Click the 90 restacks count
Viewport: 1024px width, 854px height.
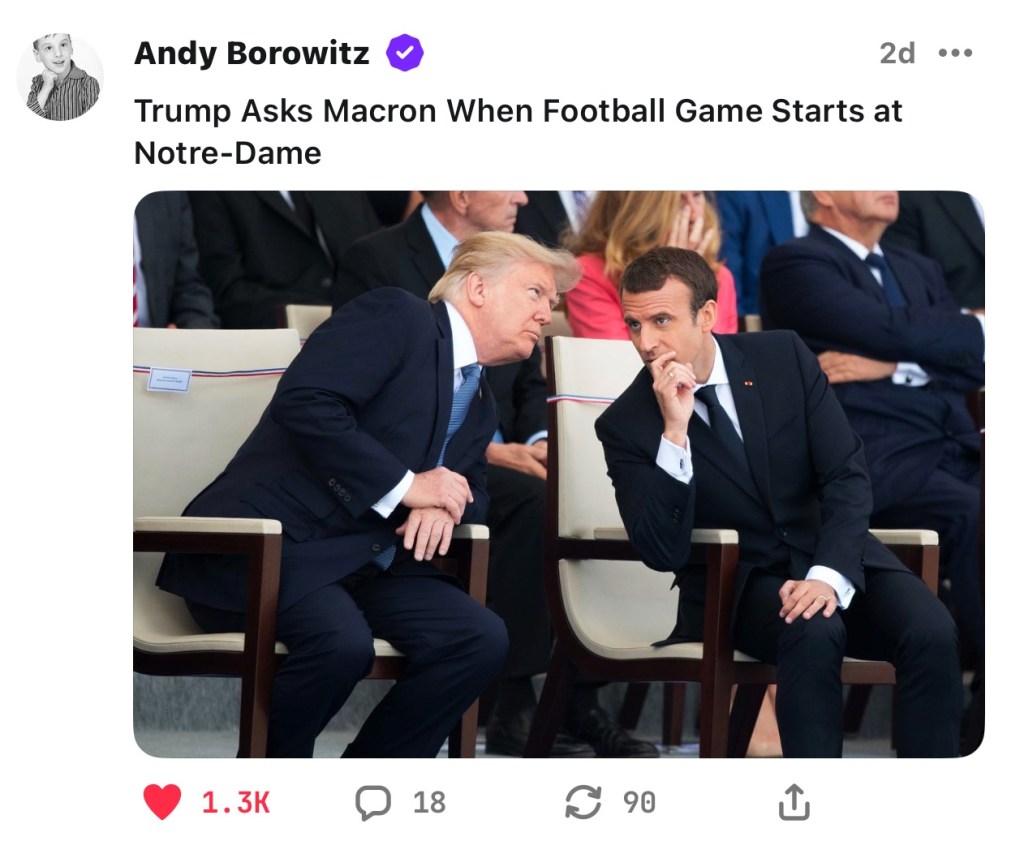[x=639, y=802]
